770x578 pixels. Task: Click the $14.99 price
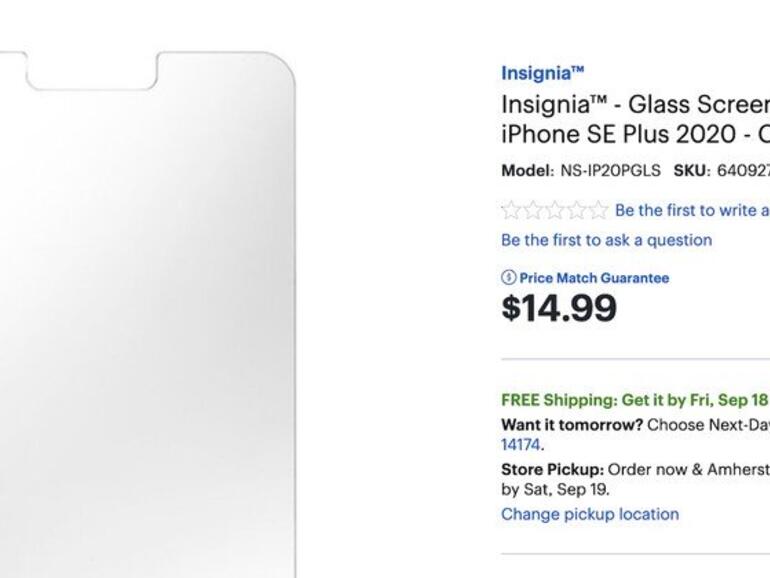559,309
